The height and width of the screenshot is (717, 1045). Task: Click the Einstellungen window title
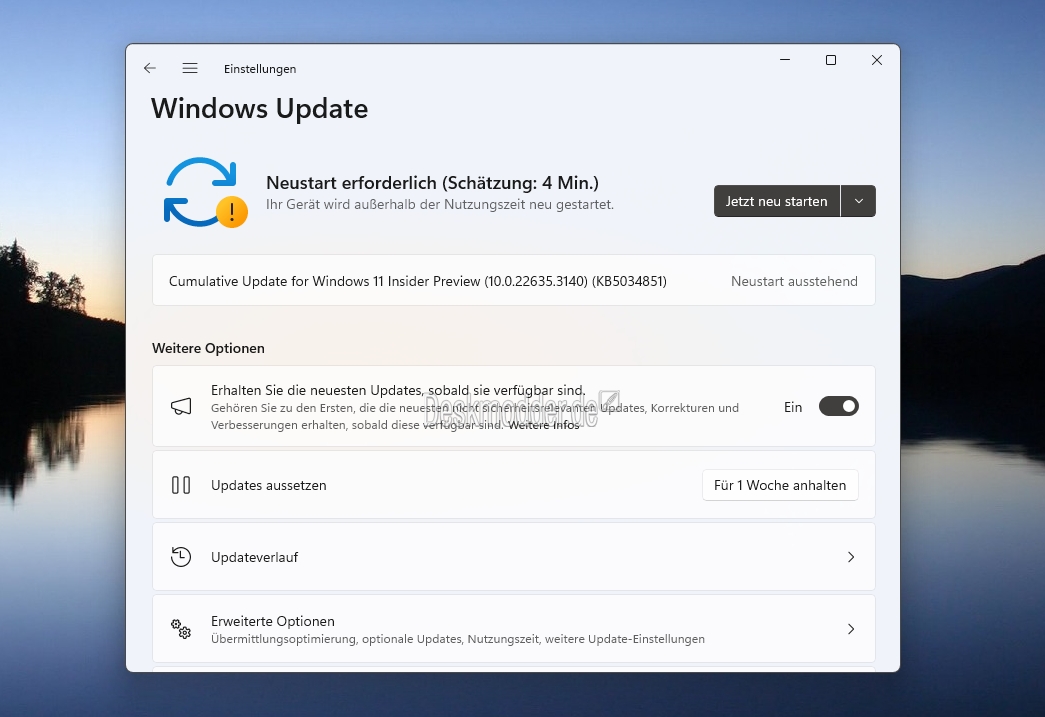(x=260, y=69)
